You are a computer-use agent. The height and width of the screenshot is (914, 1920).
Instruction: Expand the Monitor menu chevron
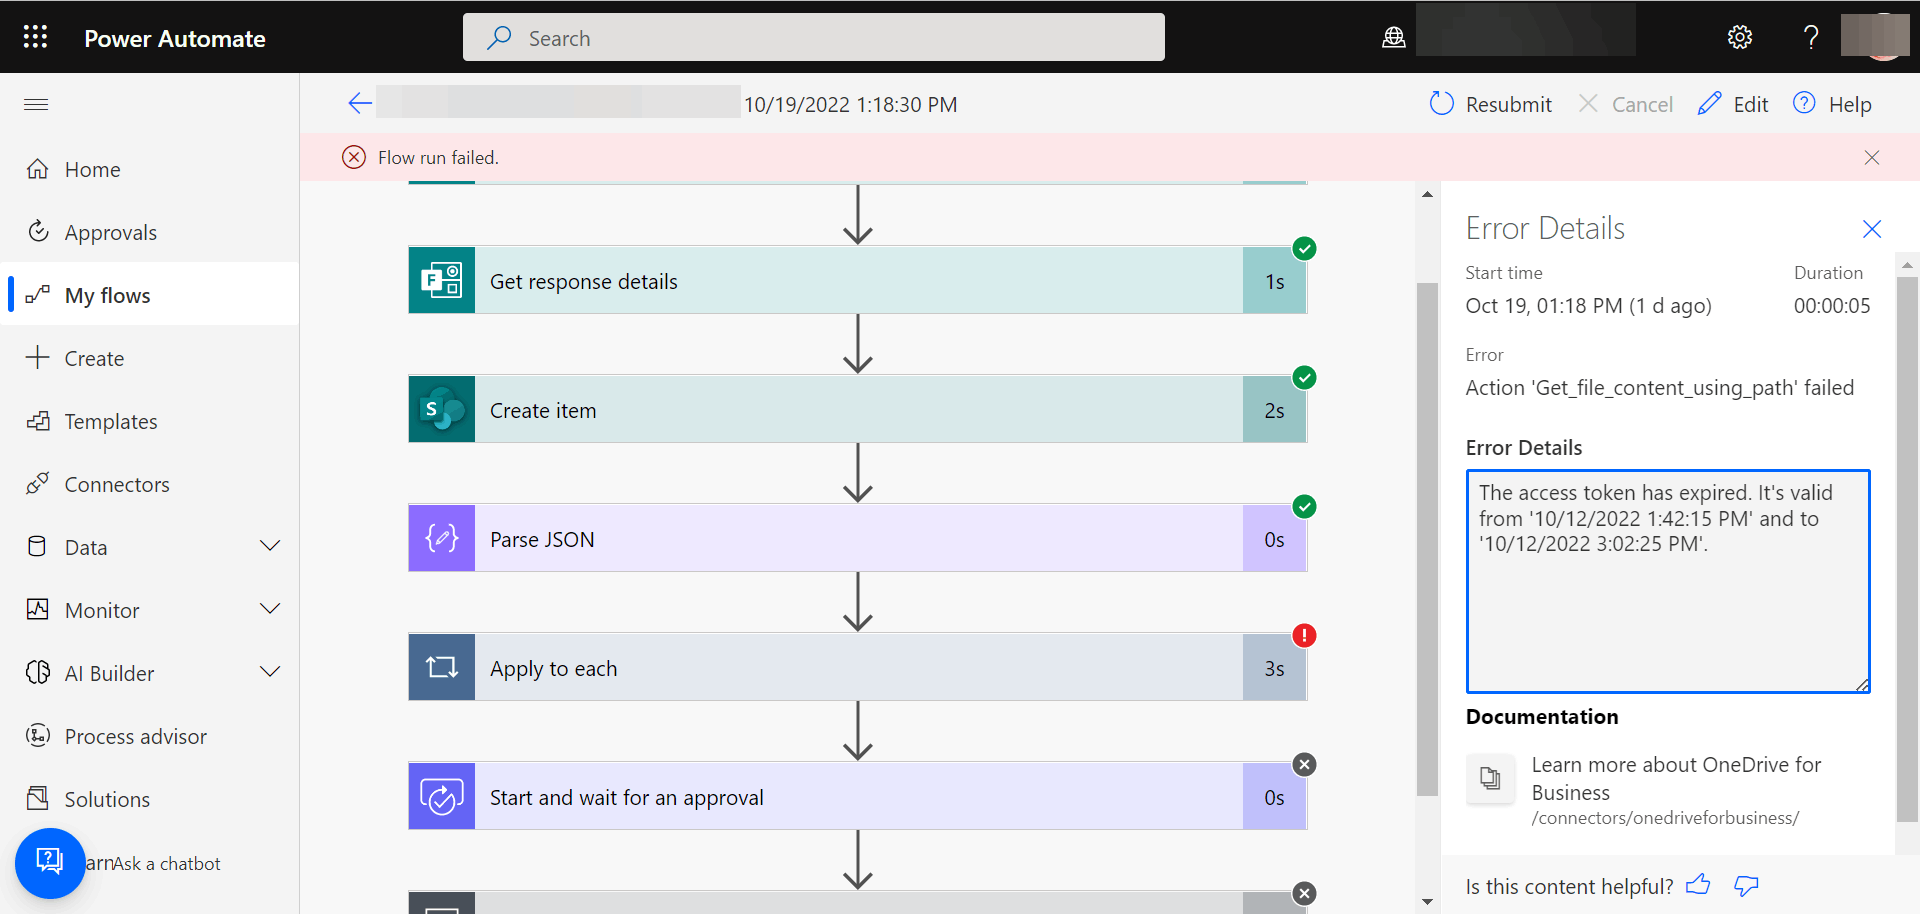point(270,609)
